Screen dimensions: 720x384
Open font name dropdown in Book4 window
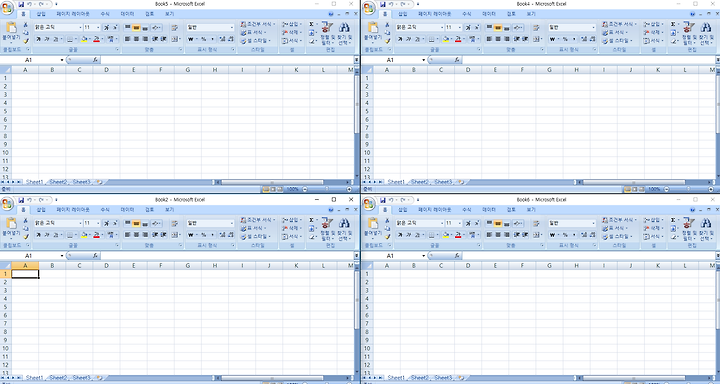click(442, 28)
